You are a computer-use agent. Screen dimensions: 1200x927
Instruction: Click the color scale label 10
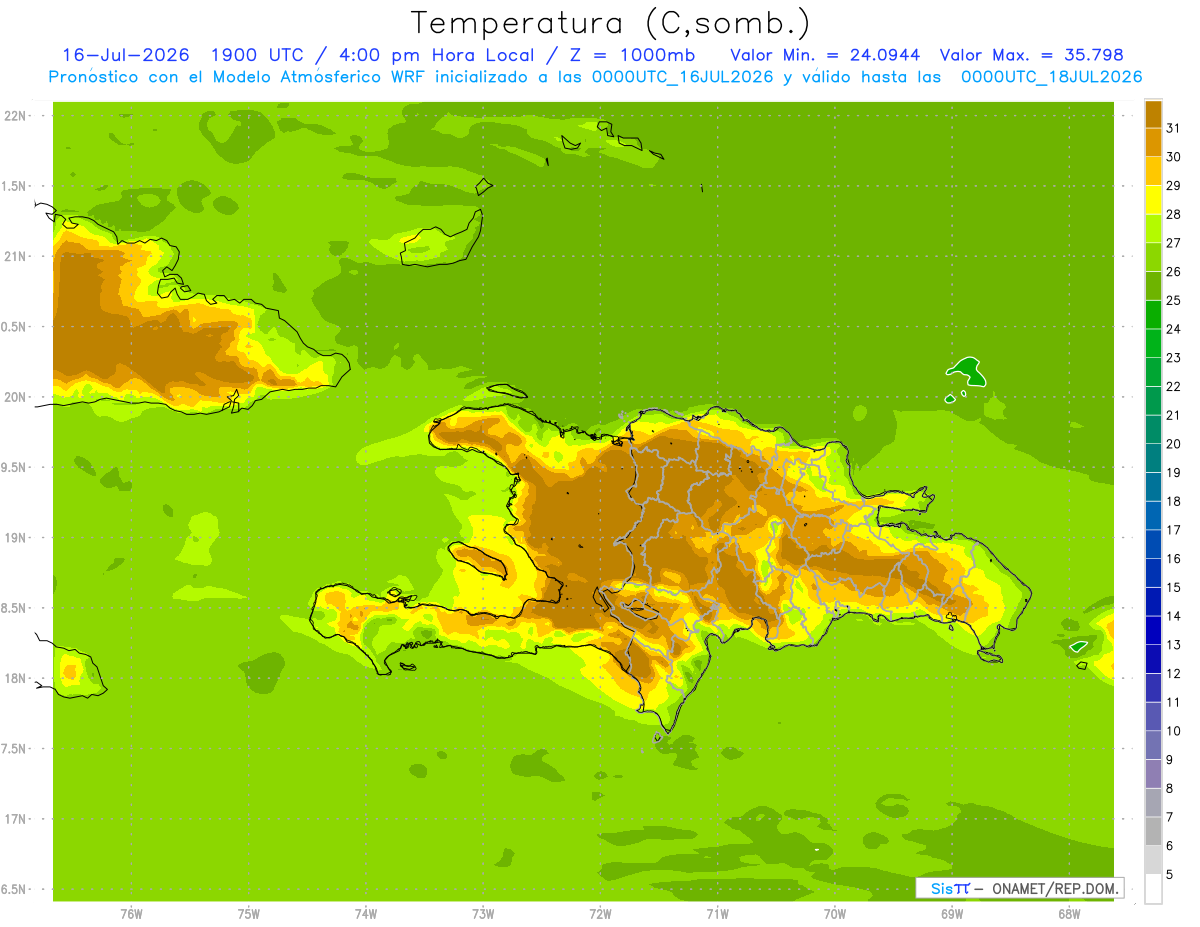click(x=1173, y=731)
